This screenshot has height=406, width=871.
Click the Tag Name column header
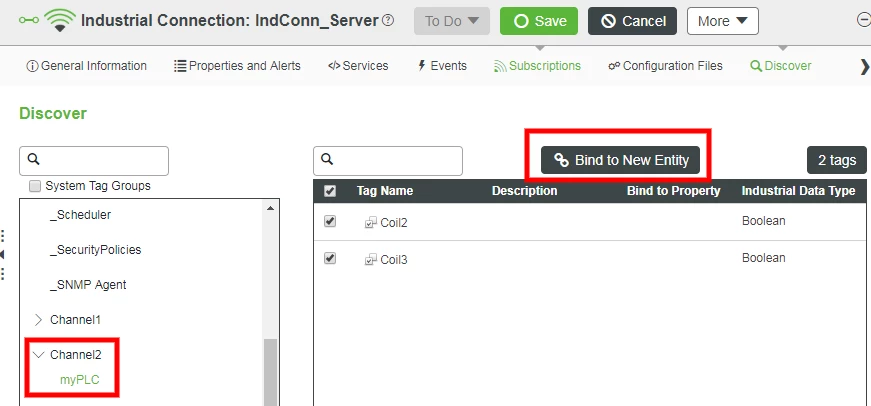coord(385,191)
